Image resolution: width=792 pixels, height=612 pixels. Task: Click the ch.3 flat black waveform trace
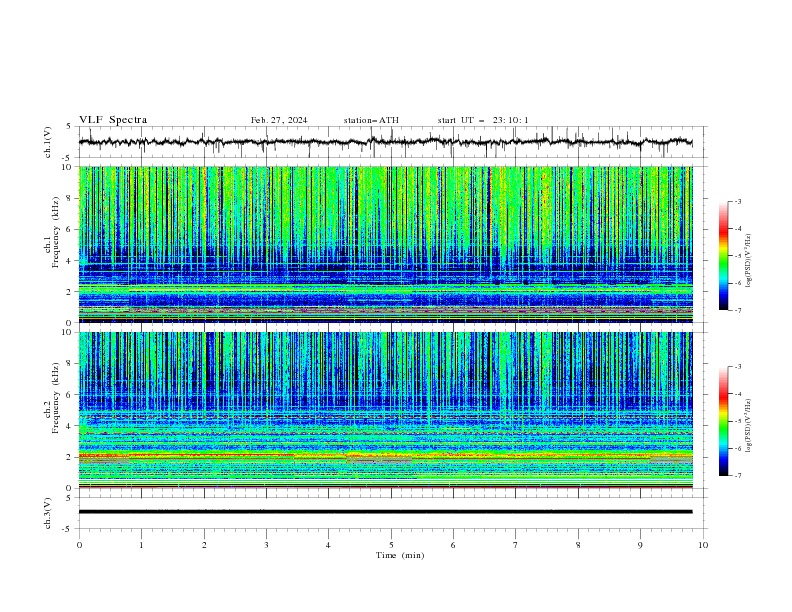[x=385, y=512]
